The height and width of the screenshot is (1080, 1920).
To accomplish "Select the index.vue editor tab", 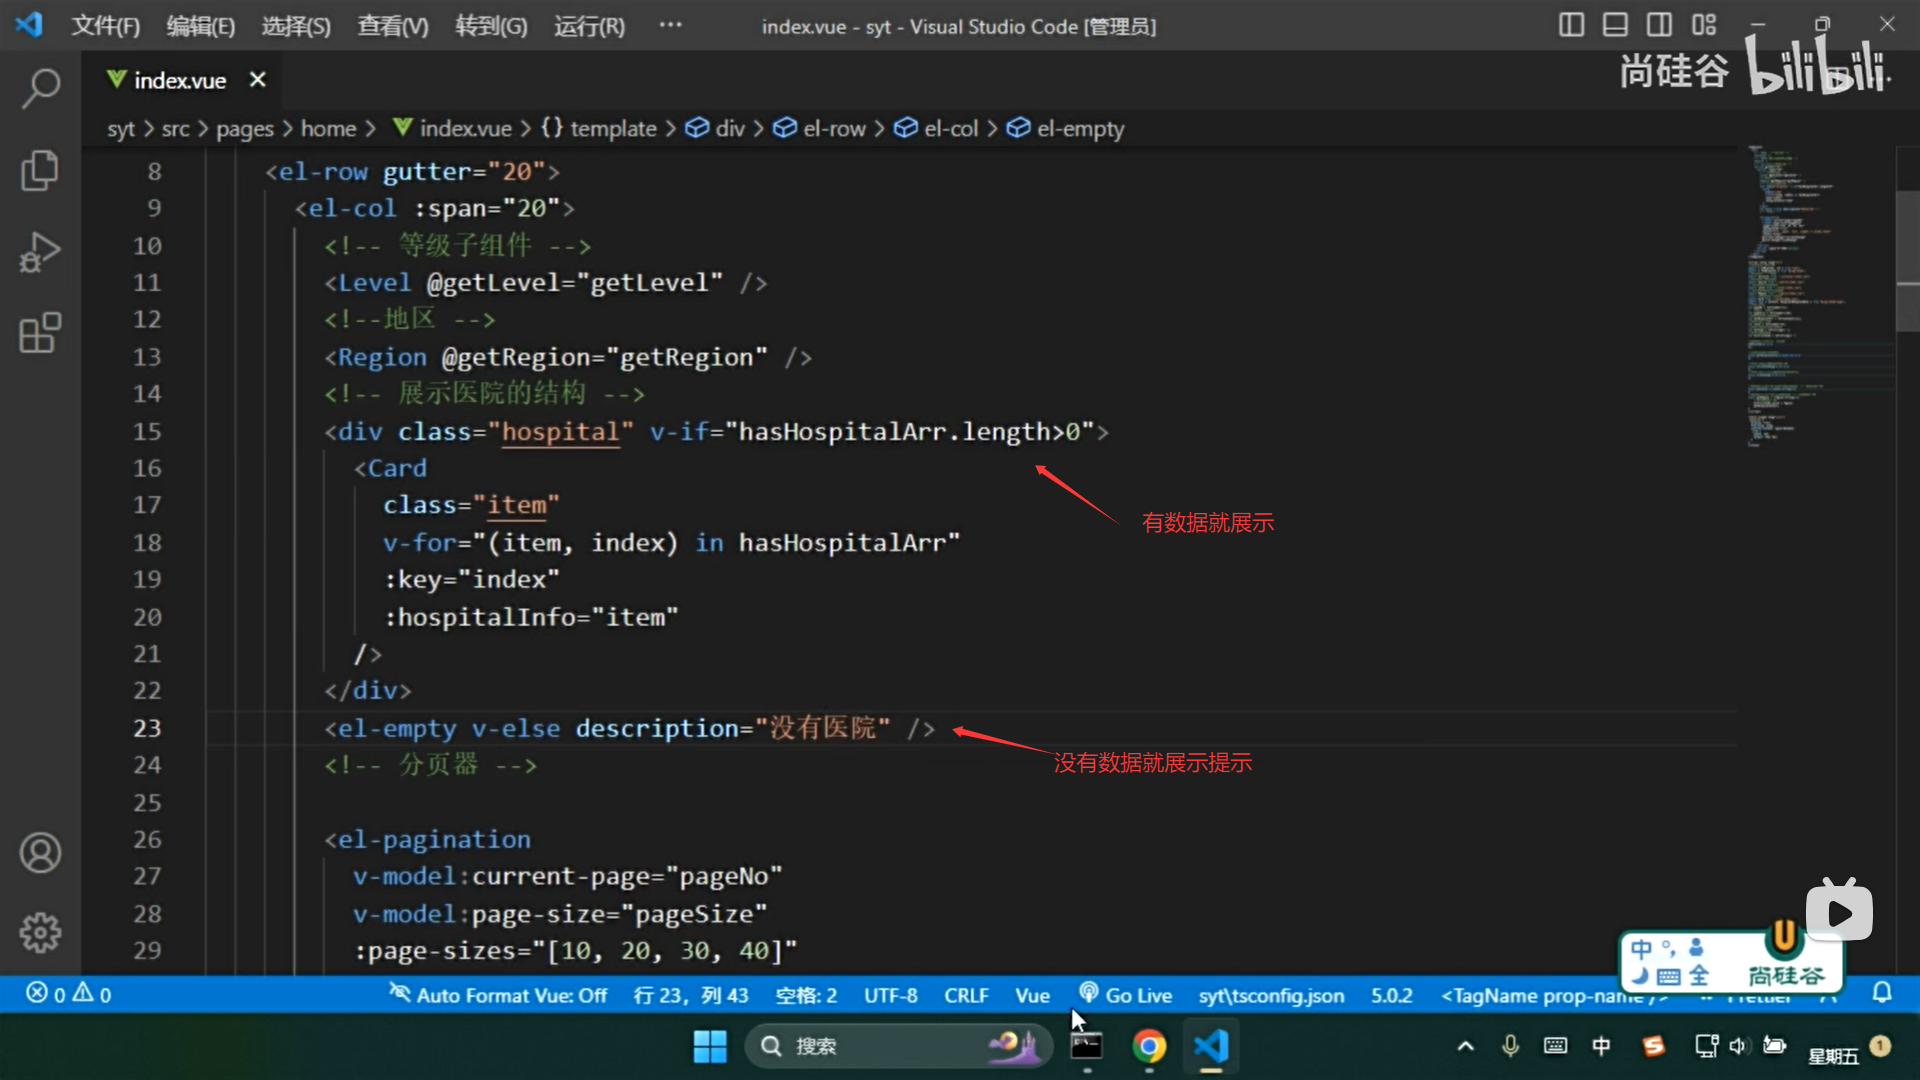I will click(x=179, y=80).
